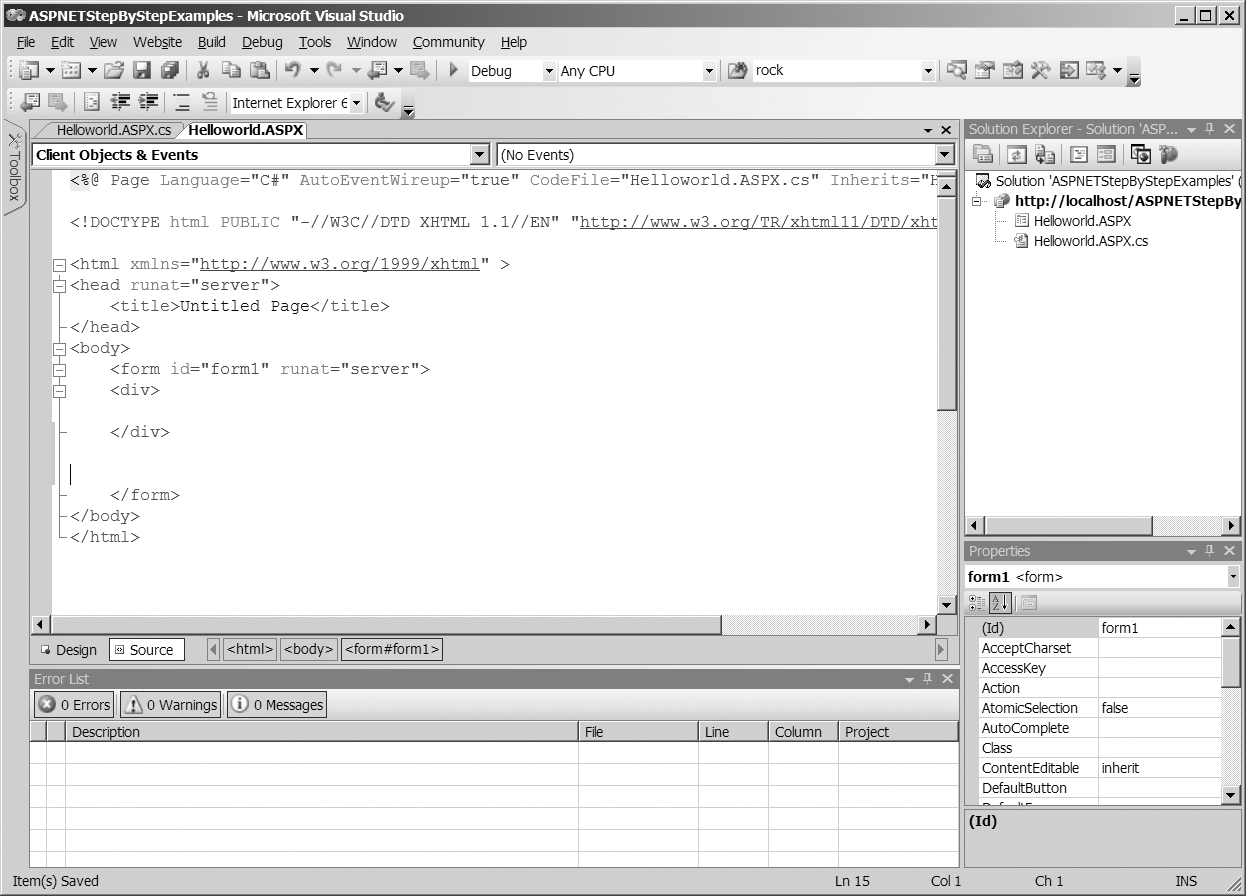Image resolution: width=1246 pixels, height=896 pixels.
Task: Toggle the 0 Warnings filter
Action: click(171, 705)
